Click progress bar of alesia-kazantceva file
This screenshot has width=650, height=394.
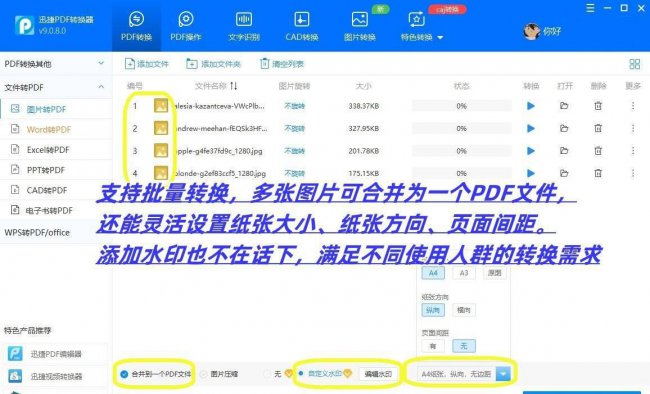click(x=461, y=106)
